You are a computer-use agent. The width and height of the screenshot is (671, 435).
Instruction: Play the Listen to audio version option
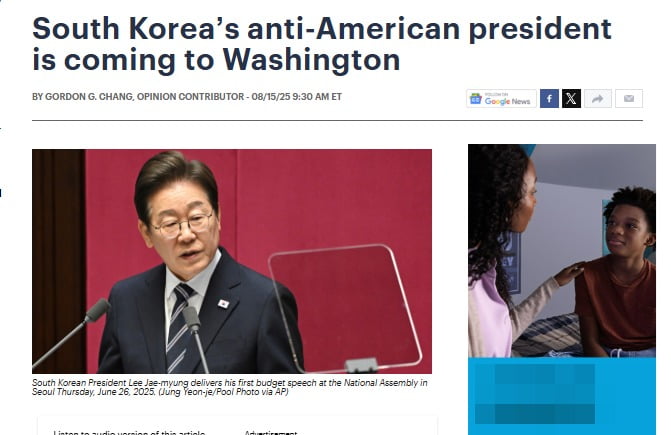pyautogui.click(x=129, y=432)
